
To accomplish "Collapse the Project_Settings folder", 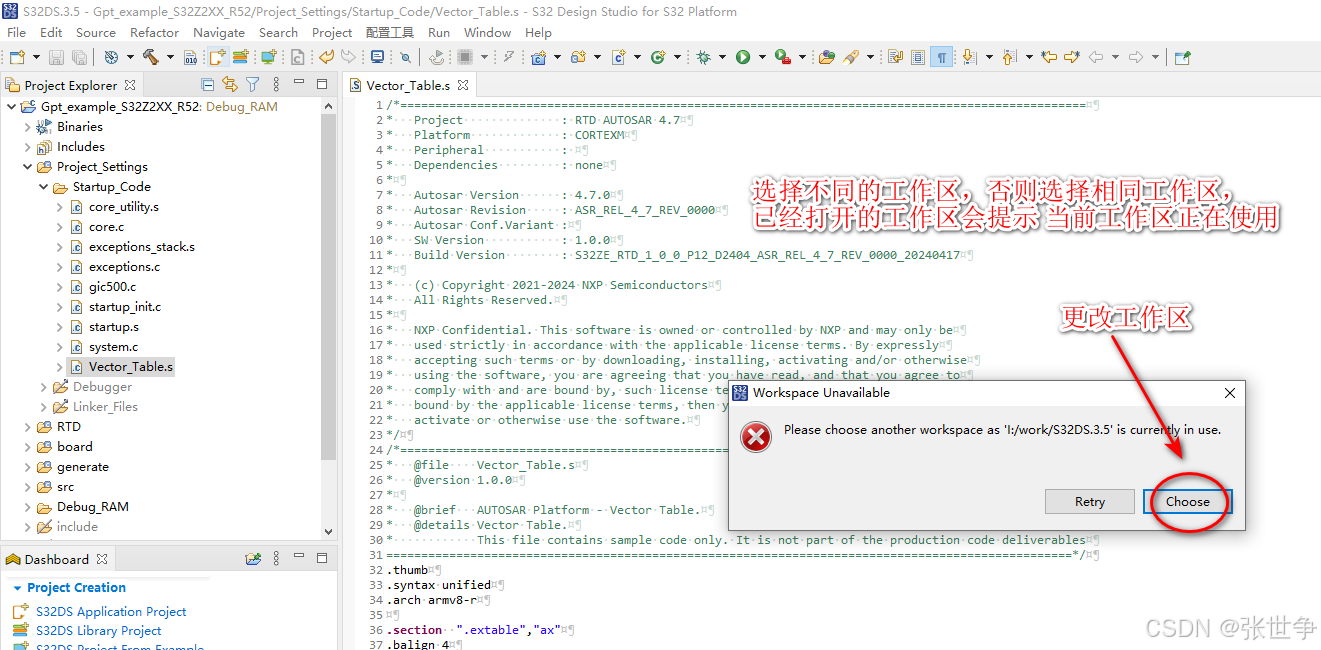I will pos(27,167).
